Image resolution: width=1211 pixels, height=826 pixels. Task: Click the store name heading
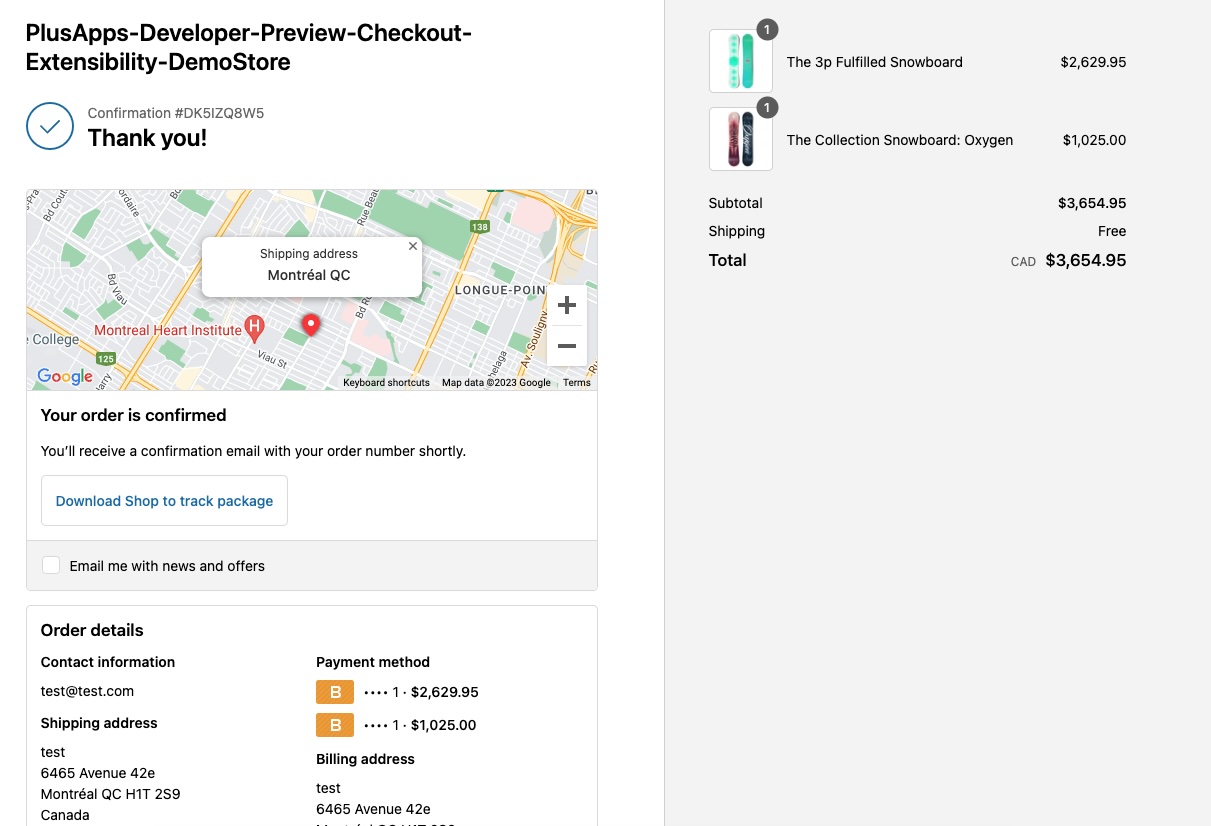click(248, 47)
